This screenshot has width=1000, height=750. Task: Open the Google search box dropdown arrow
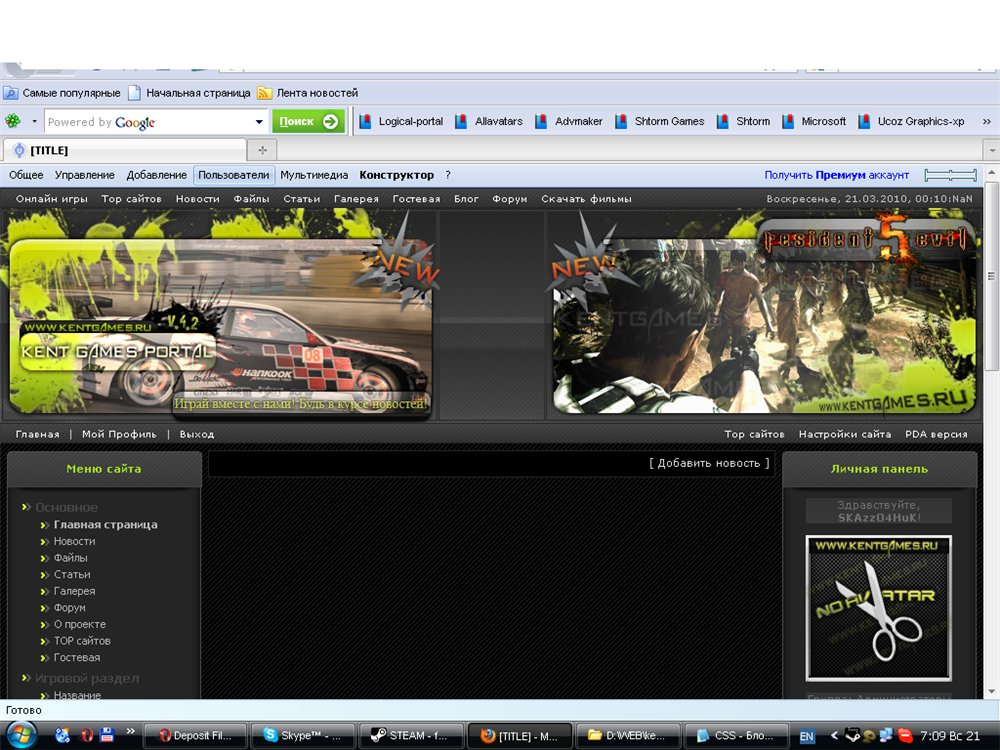click(259, 121)
